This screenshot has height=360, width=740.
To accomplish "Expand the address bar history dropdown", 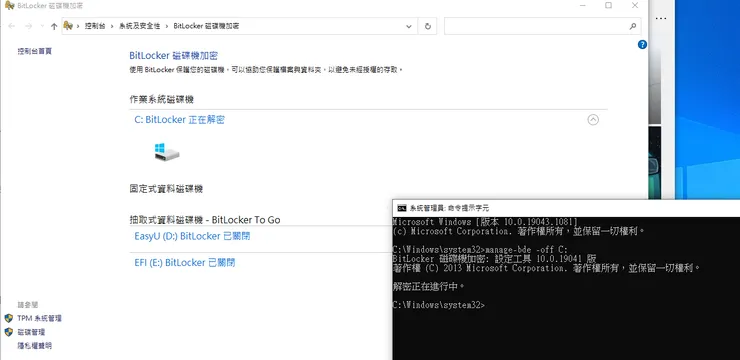I will coord(409,26).
